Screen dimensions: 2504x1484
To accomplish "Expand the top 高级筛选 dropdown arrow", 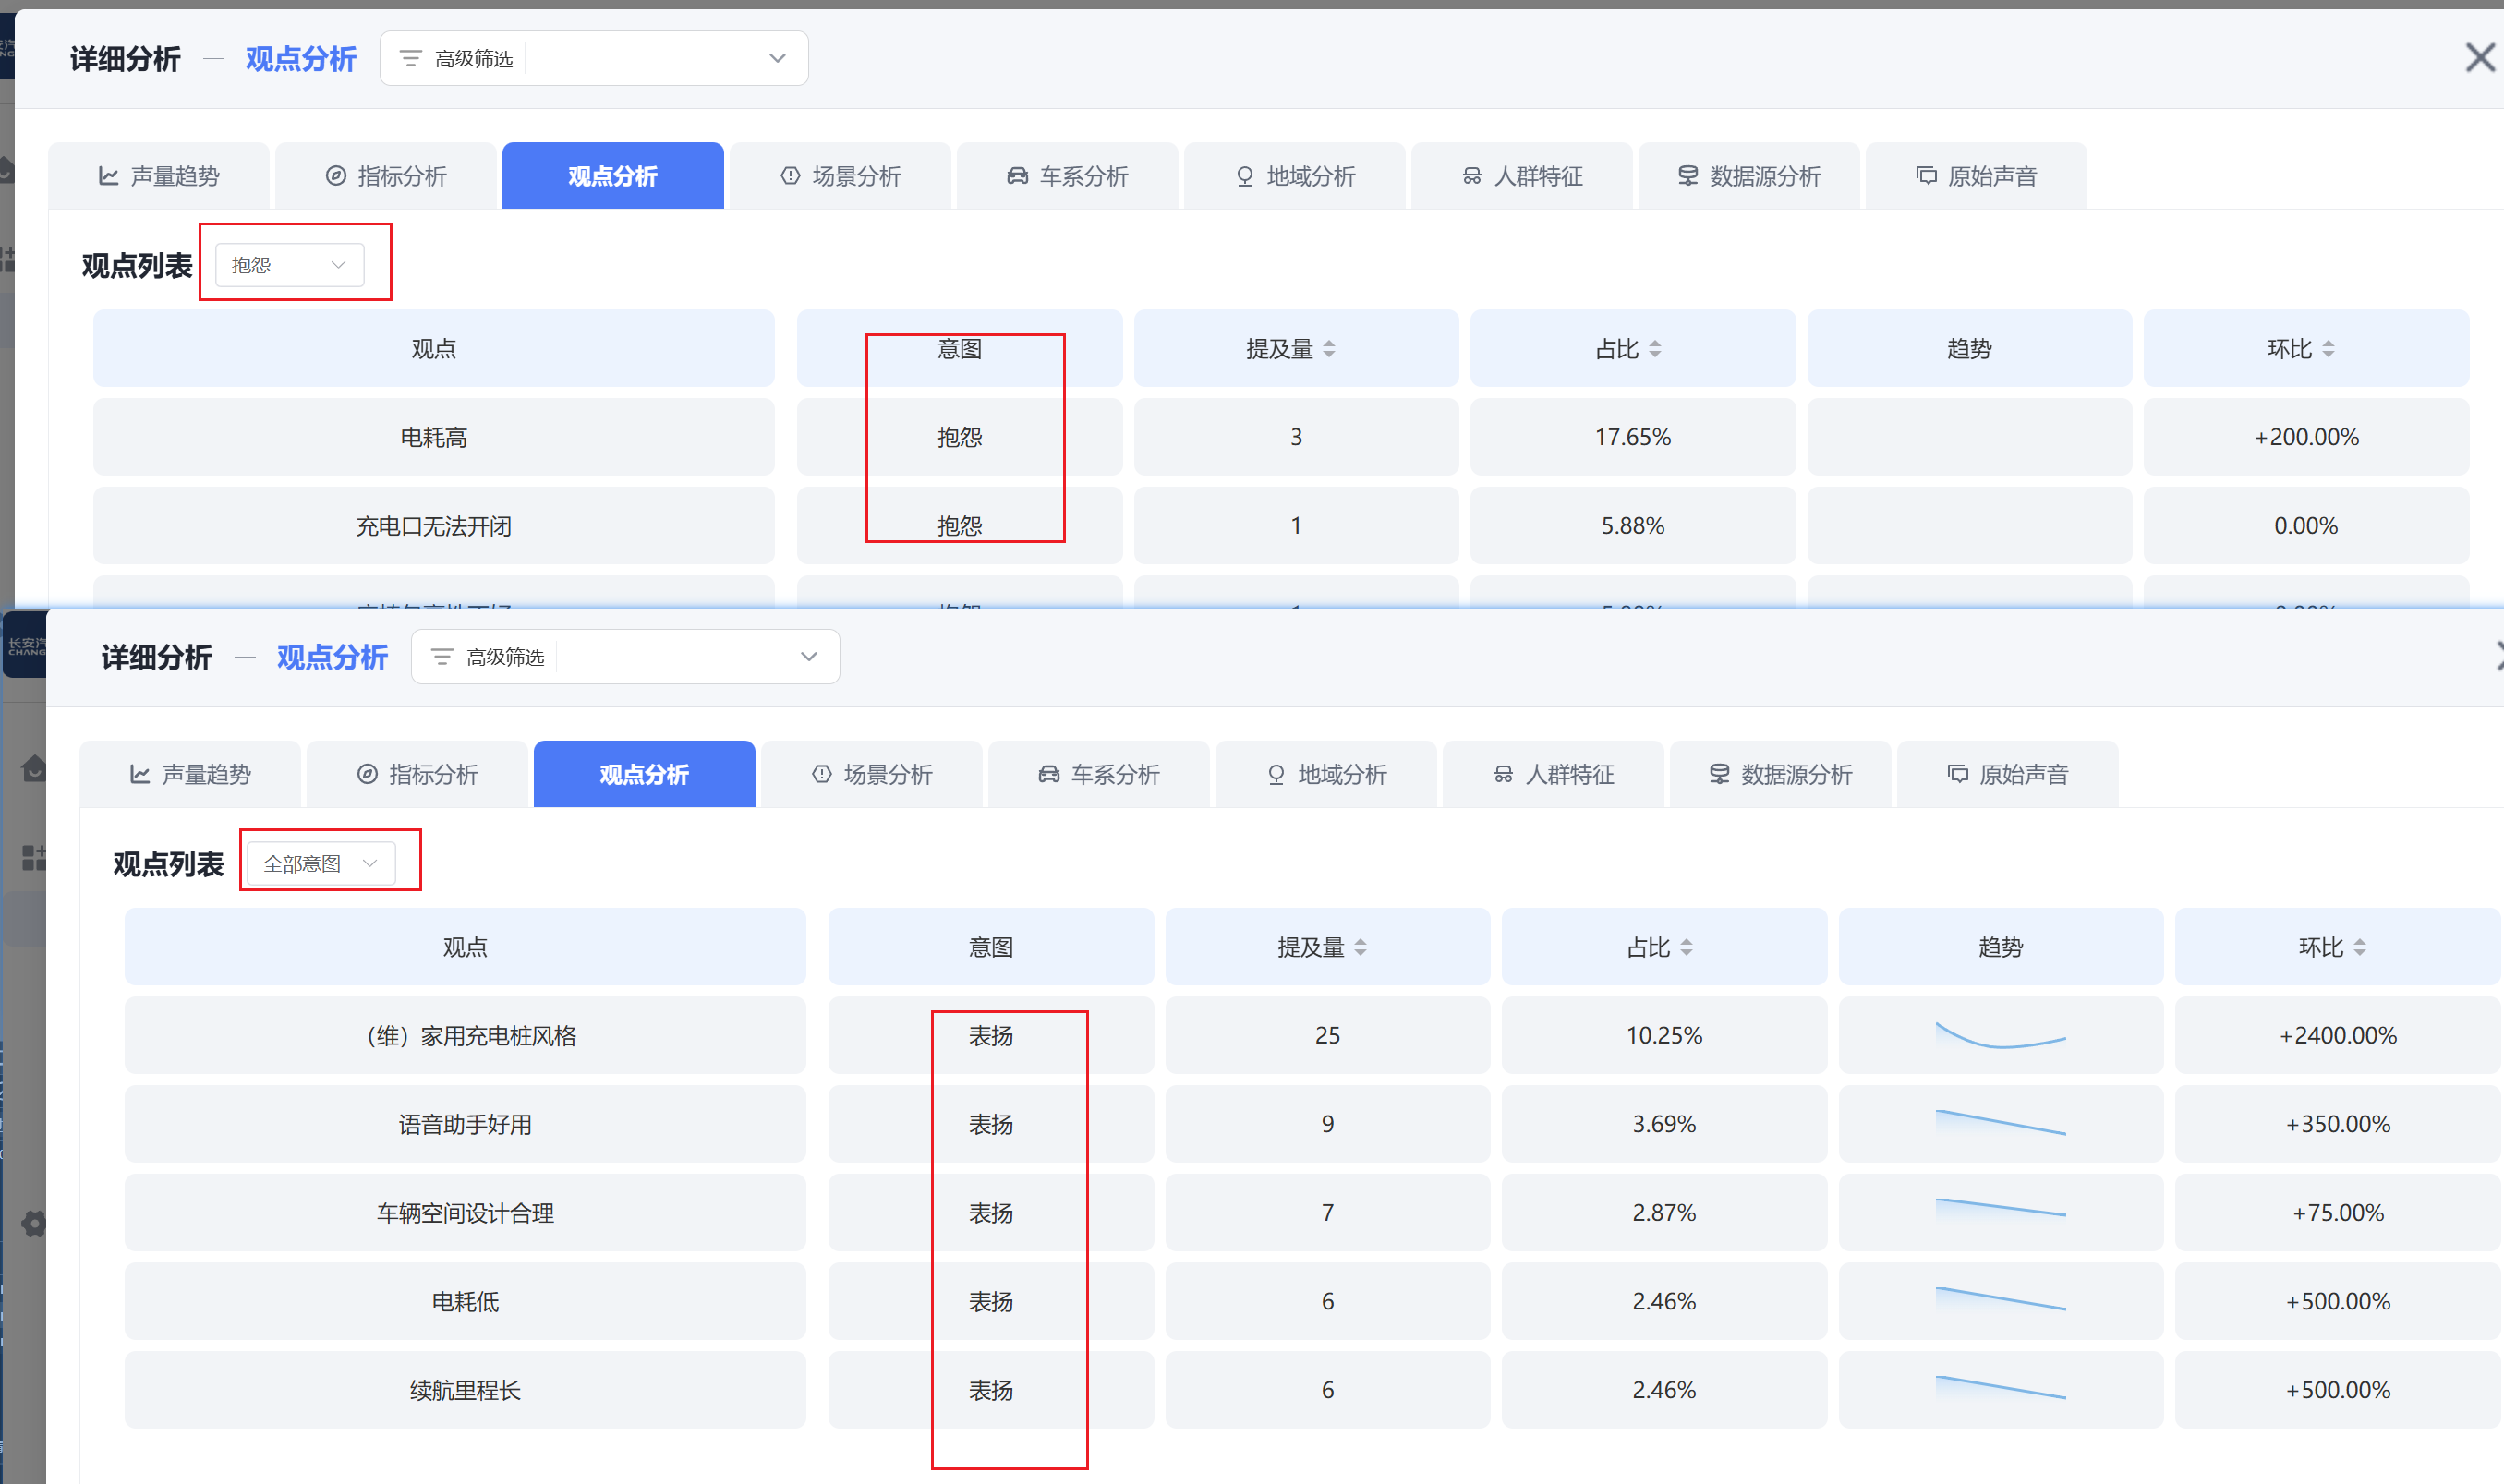I will click(777, 58).
